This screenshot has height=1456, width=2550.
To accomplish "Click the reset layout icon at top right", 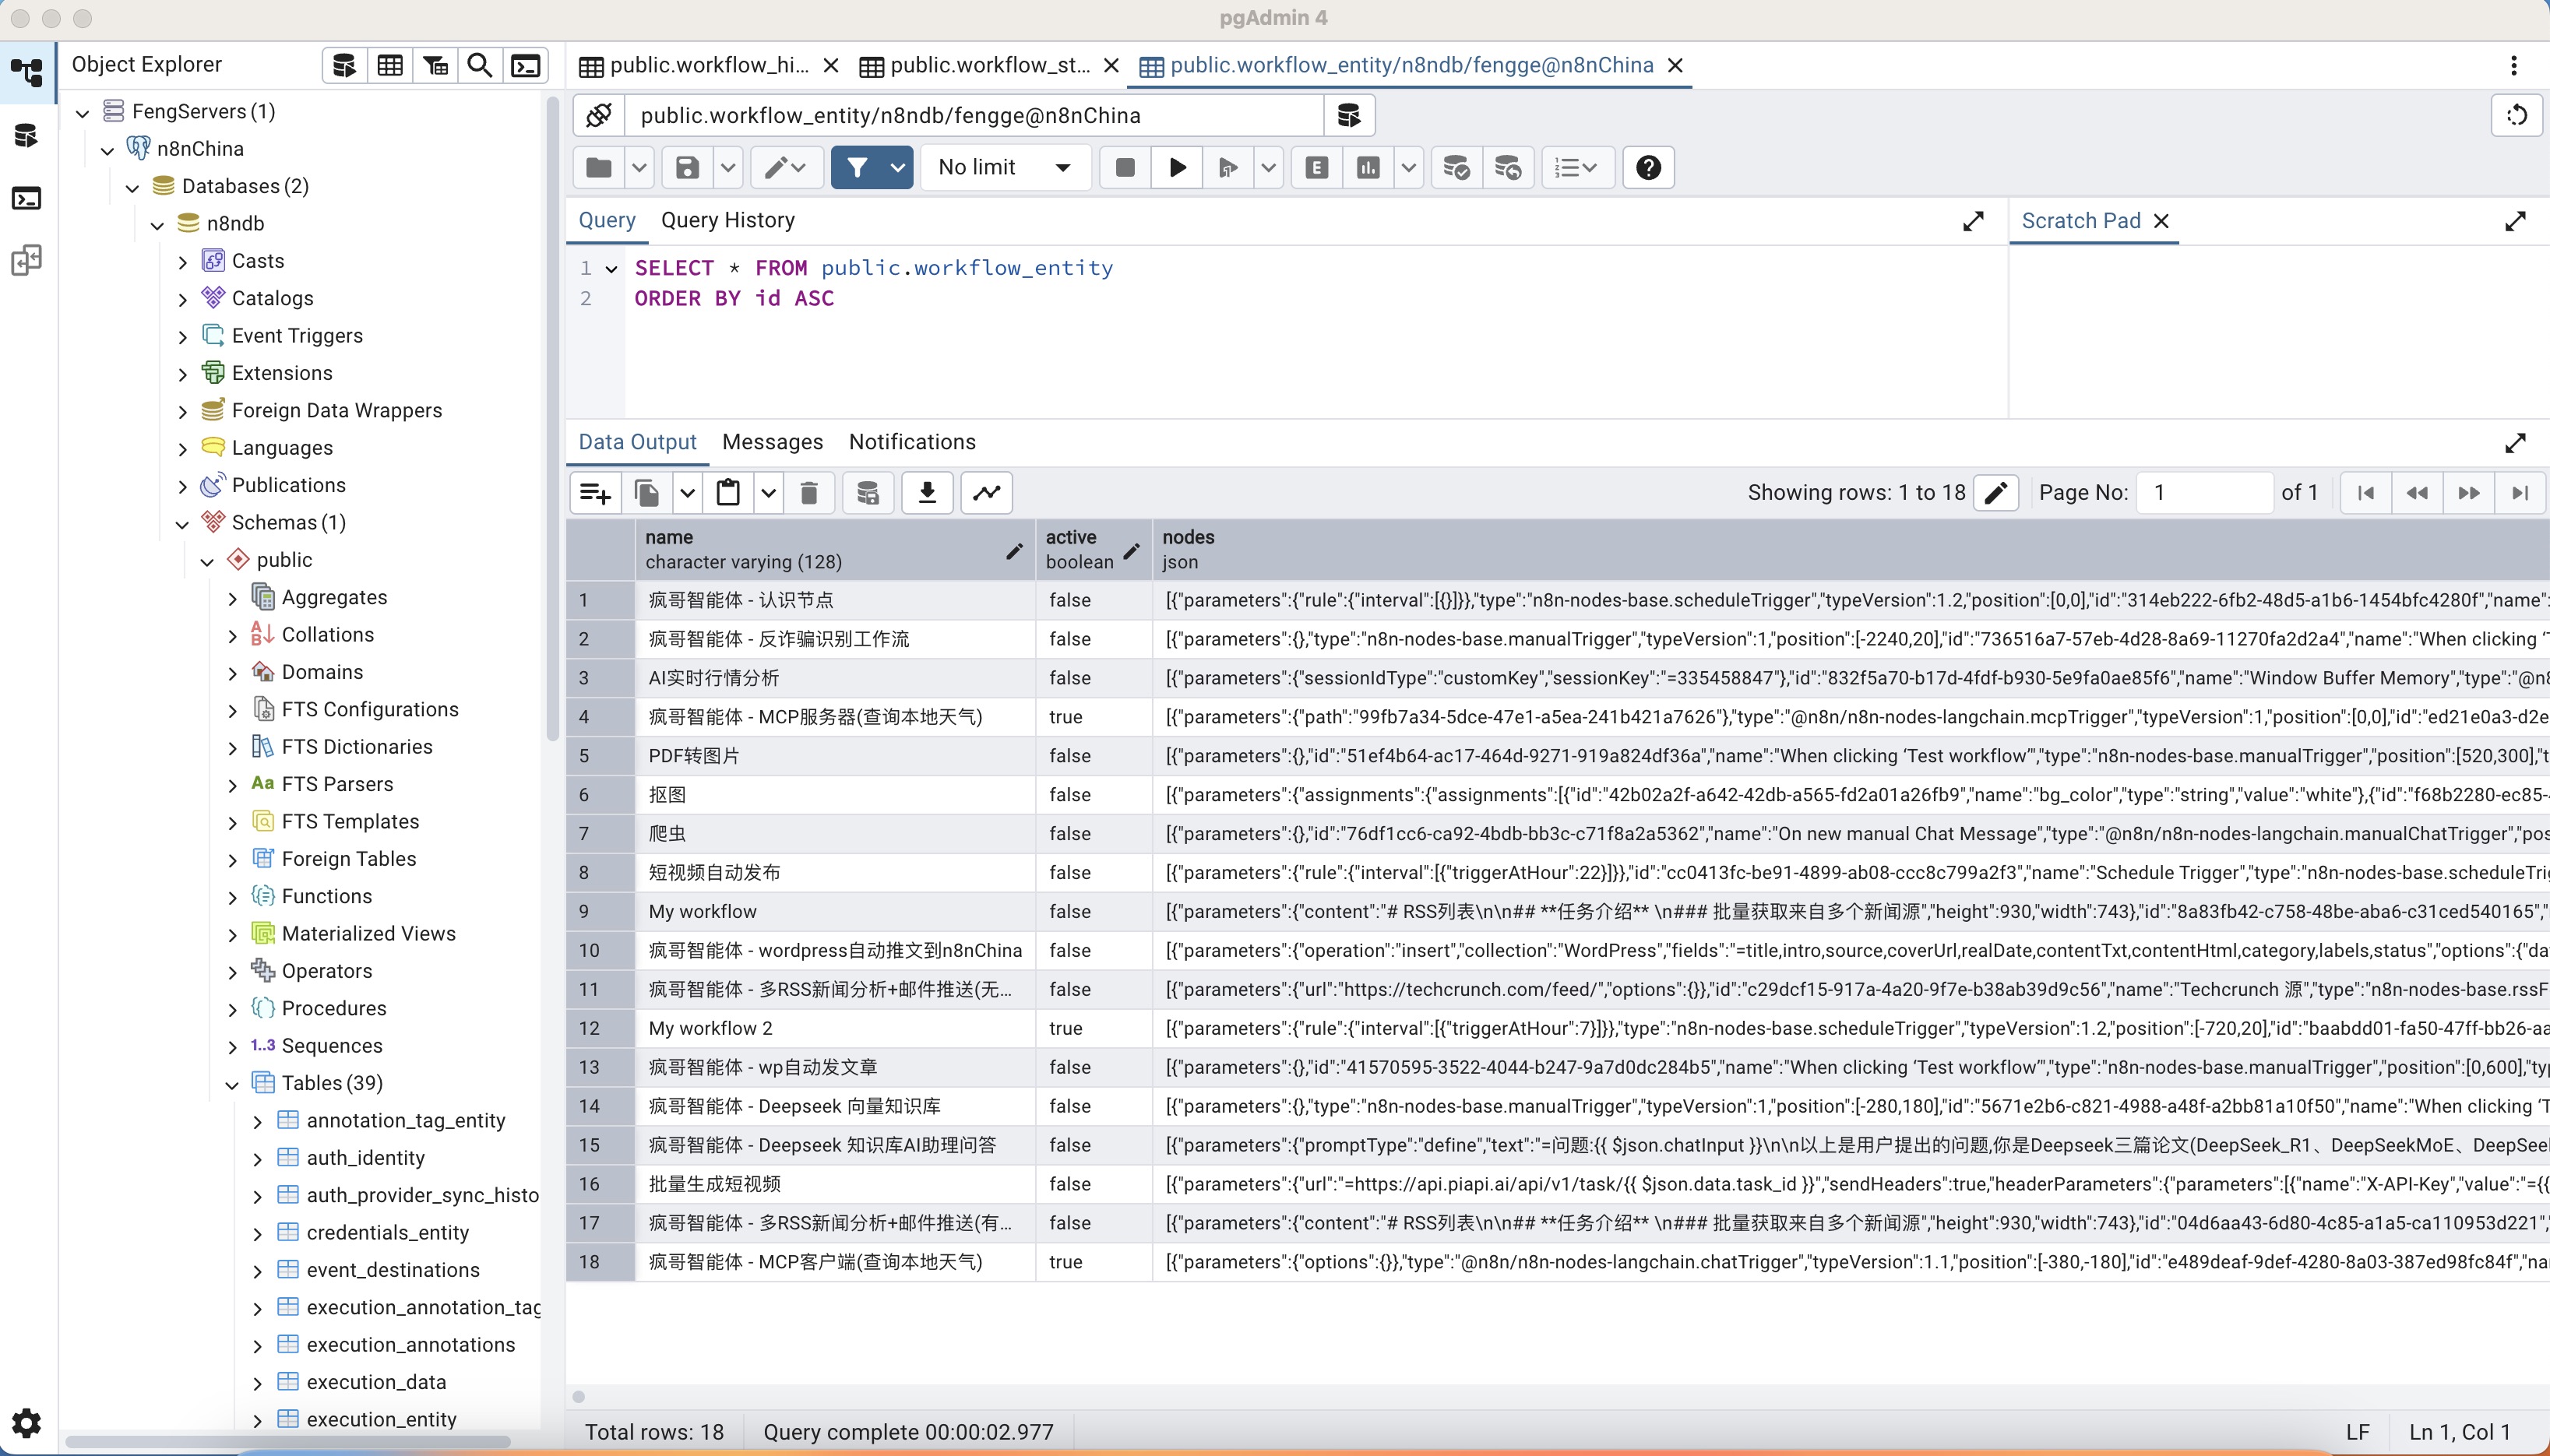I will point(2517,115).
